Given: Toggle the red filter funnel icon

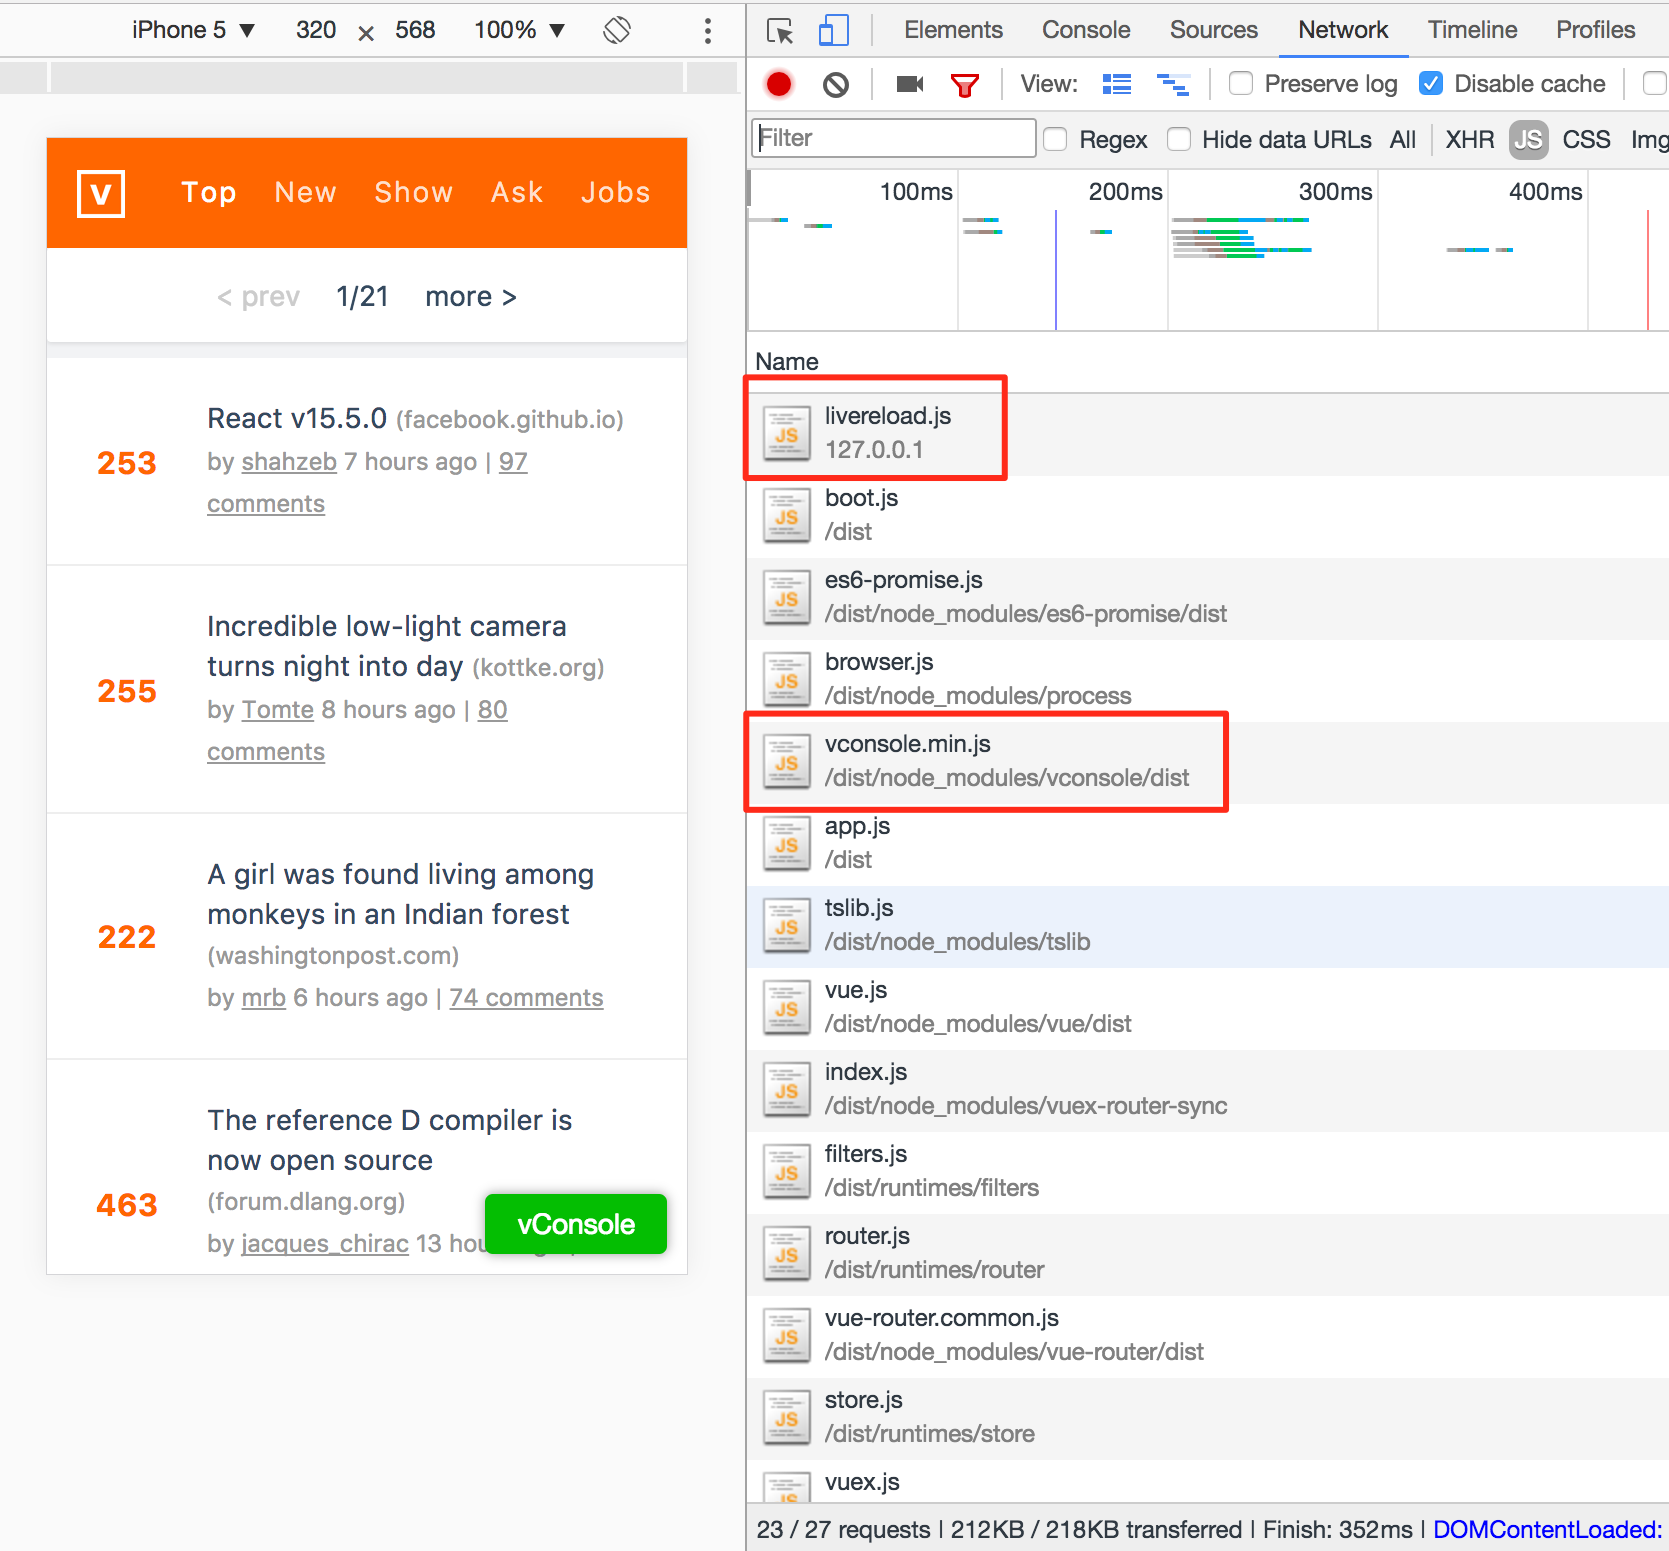Looking at the screenshot, I should point(964,85).
